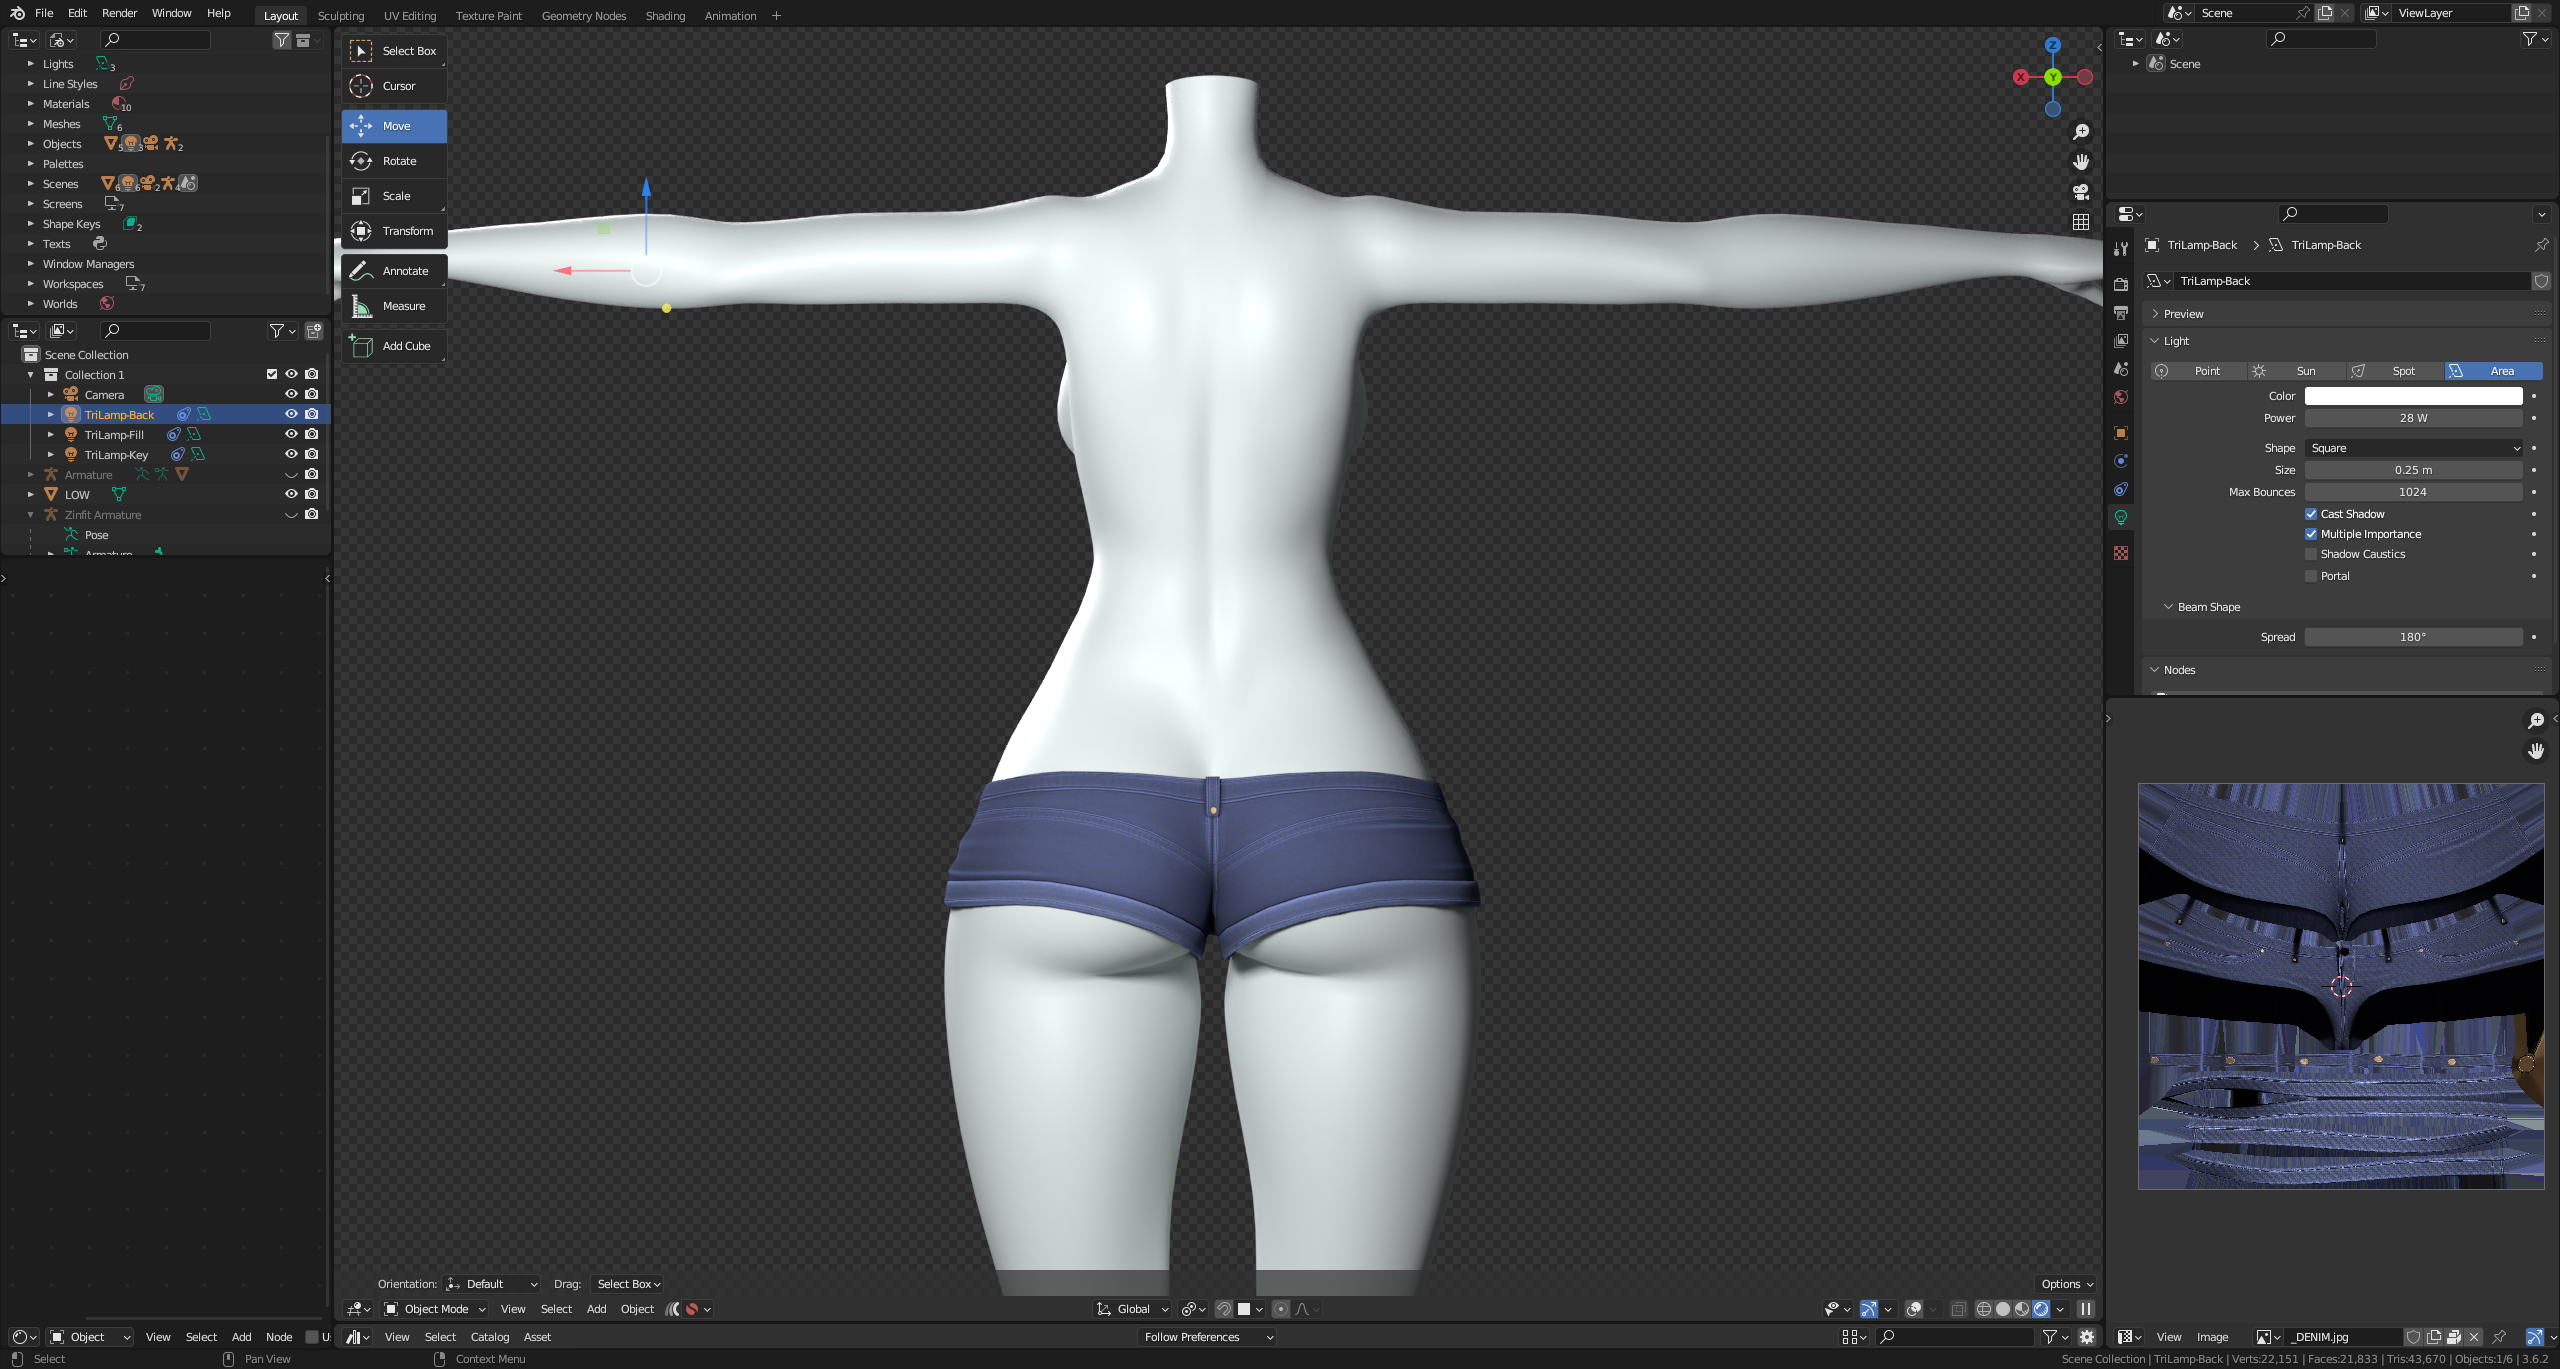The height and width of the screenshot is (1369, 2560).
Task: Open the World properties tab
Action: pyautogui.click(x=2121, y=397)
